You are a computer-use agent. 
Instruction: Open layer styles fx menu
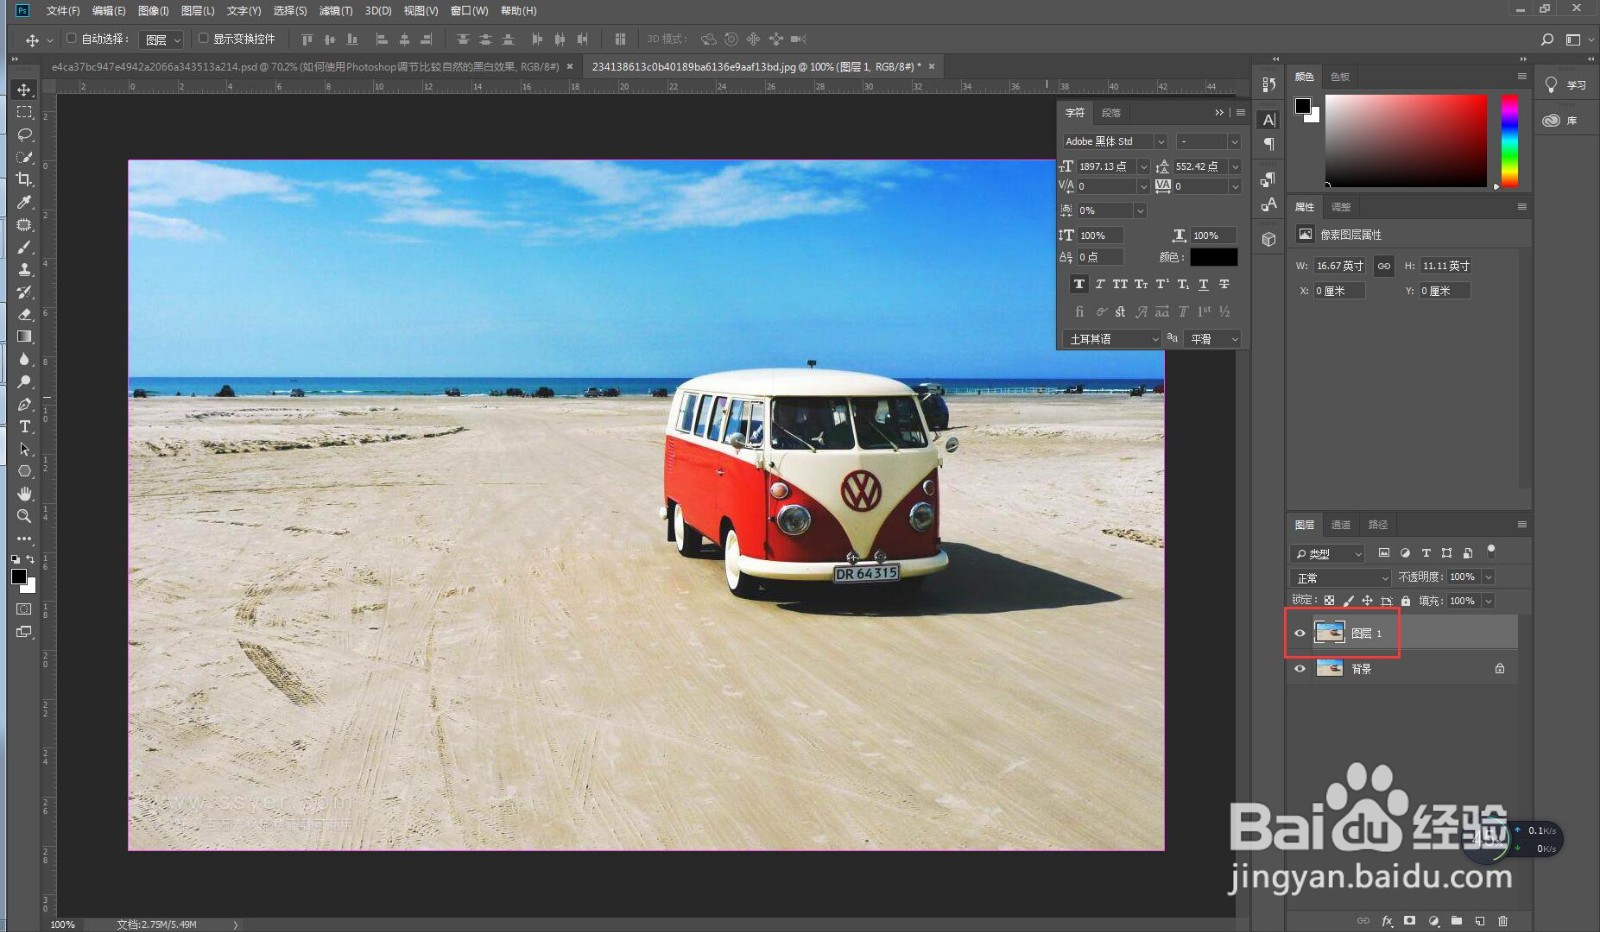point(1387,921)
